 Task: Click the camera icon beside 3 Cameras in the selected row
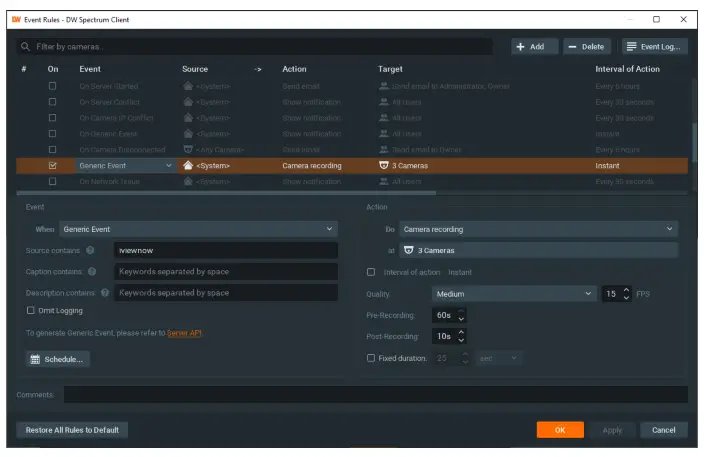tap(384, 166)
